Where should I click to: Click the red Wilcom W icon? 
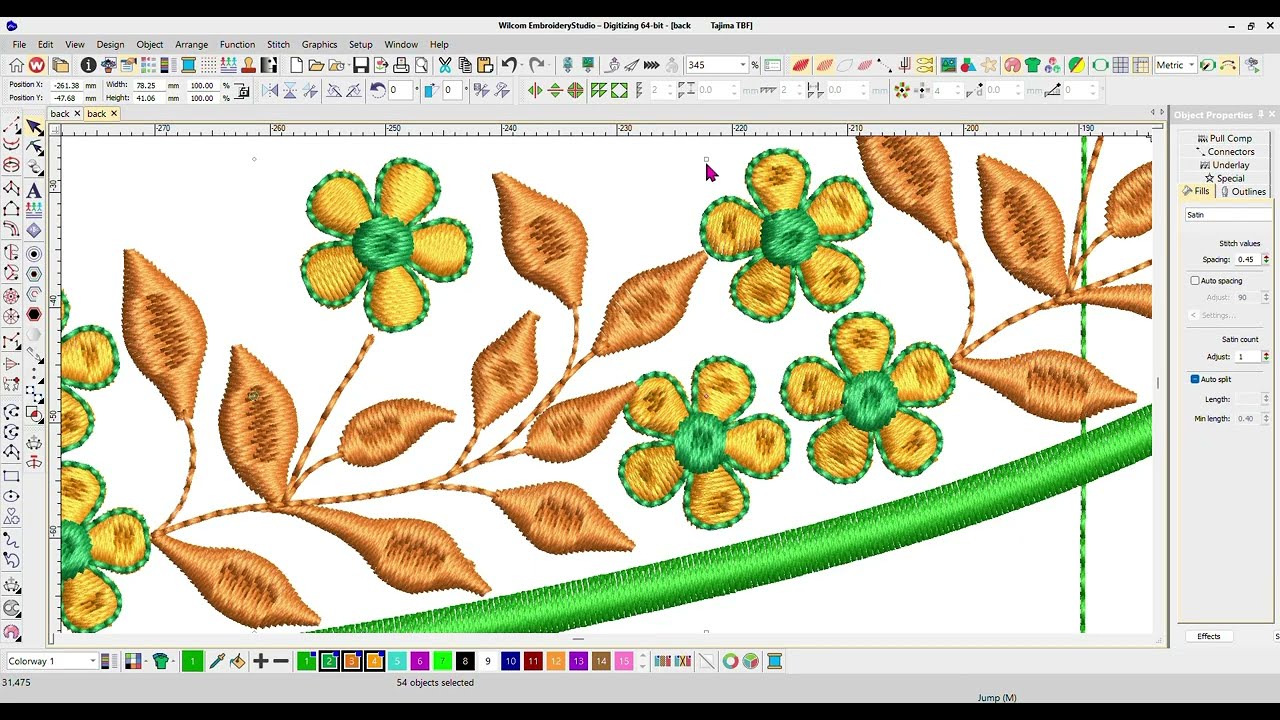coord(37,65)
